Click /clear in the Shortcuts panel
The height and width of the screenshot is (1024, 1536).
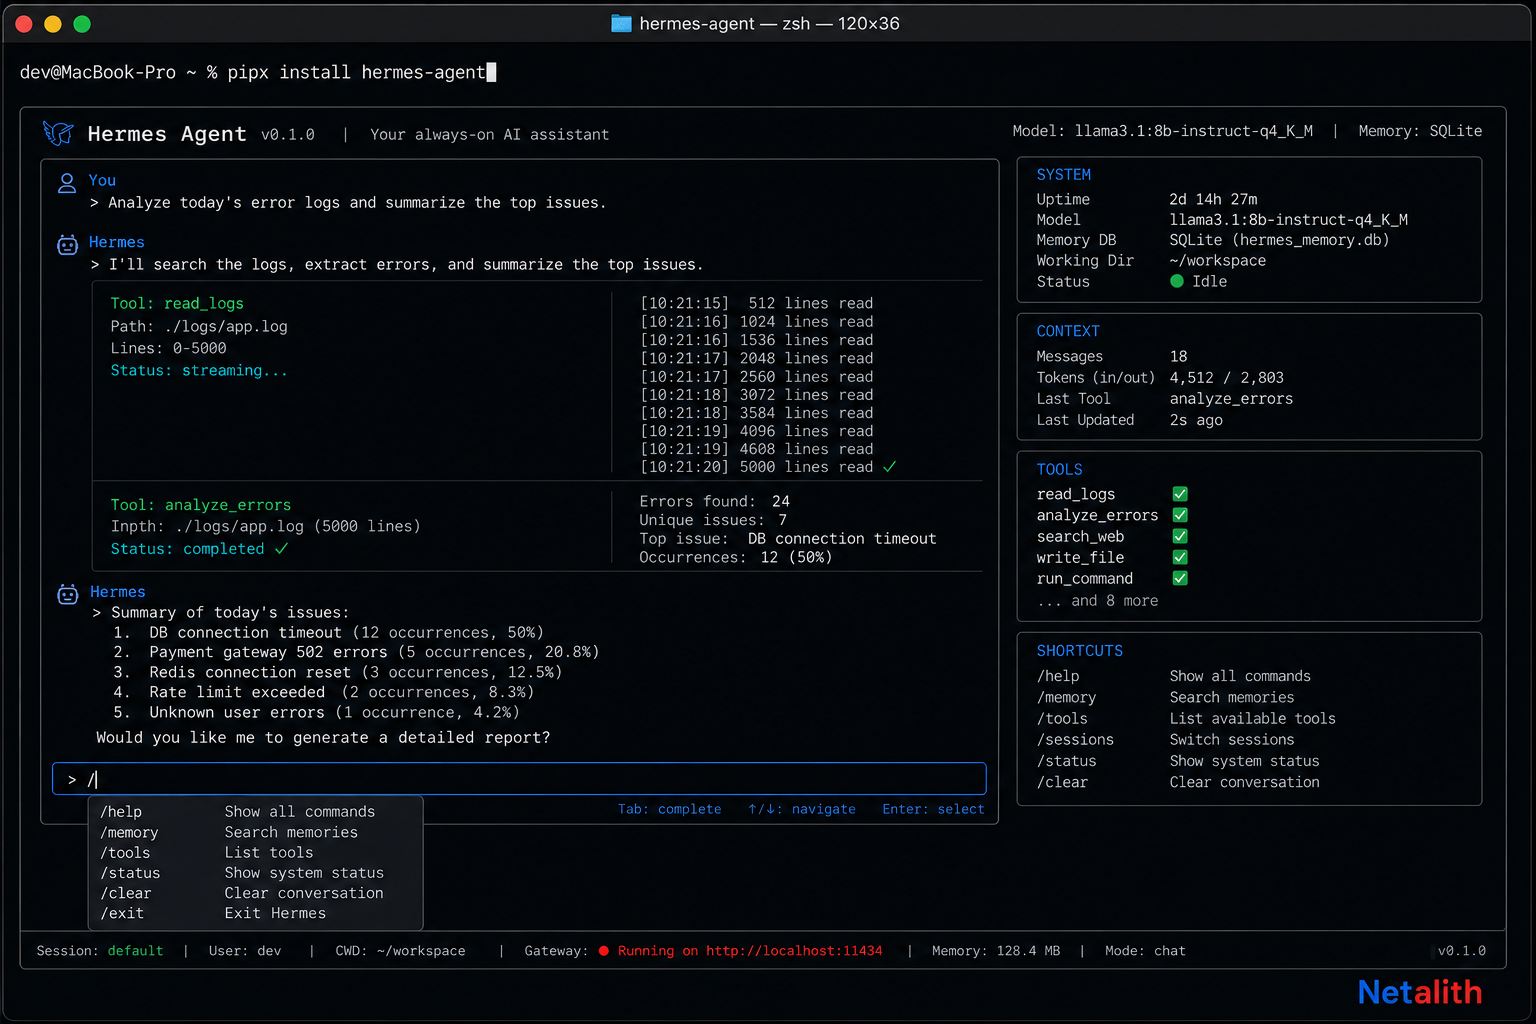pos(1062,782)
